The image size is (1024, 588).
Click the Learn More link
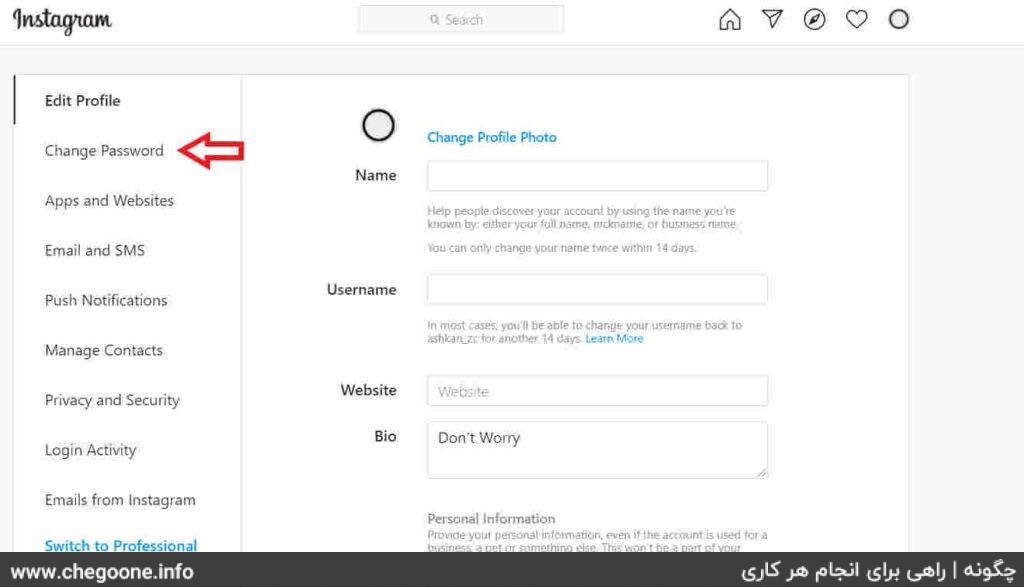pos(615,338)
